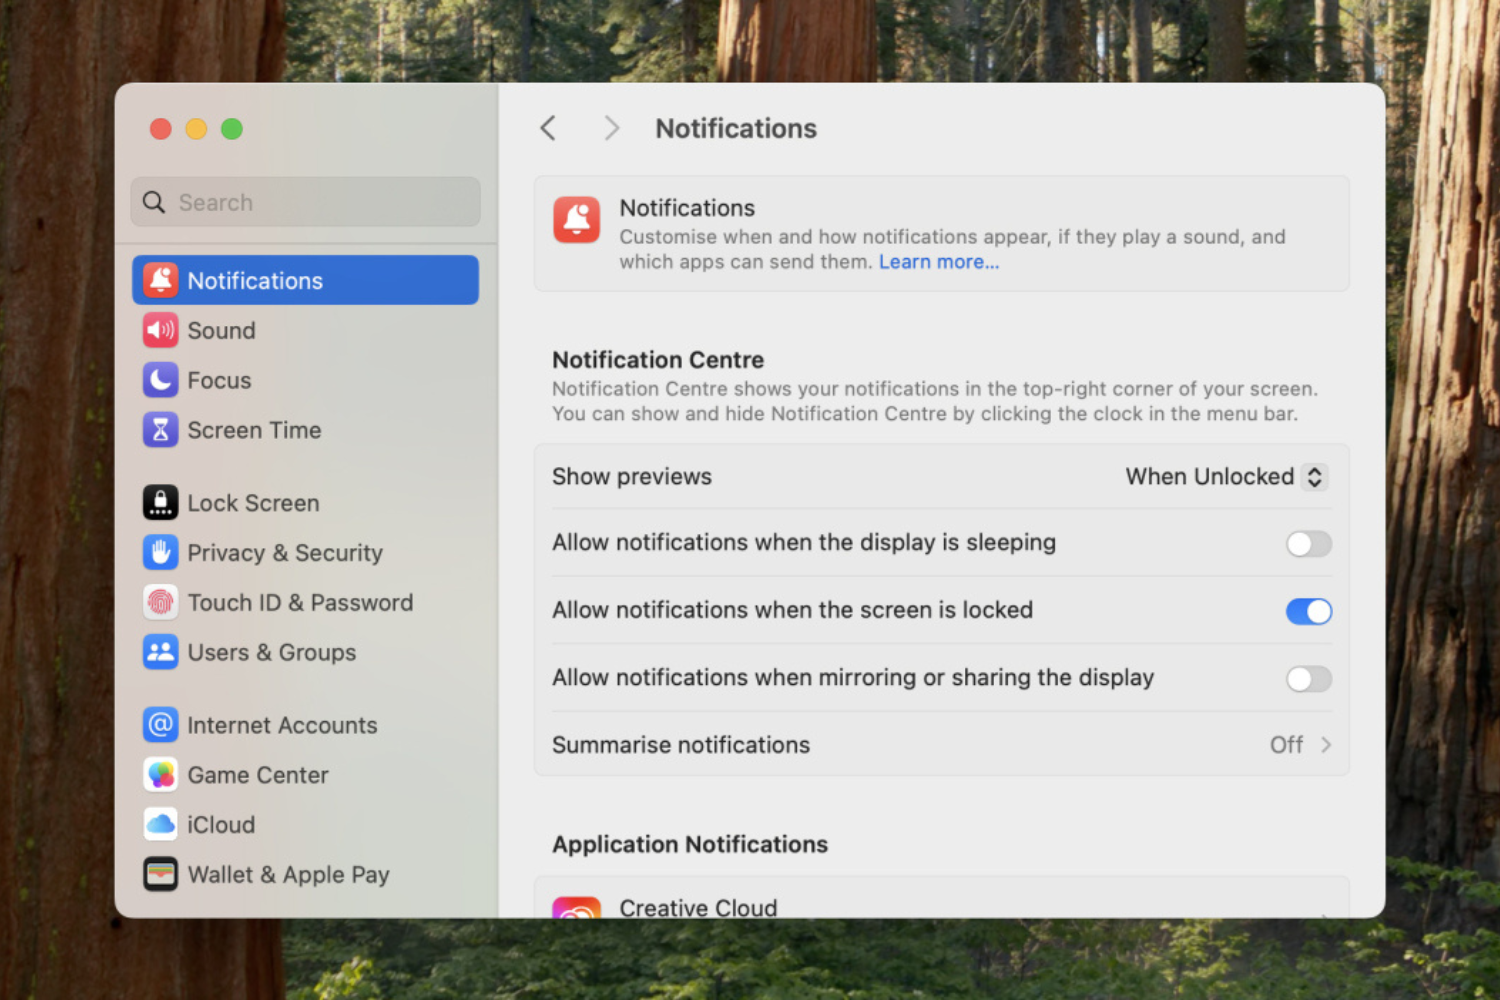Select the Screen Time hourglass icon
This screenshot has height=1000, width=1500.
click(x=160, y=430)
